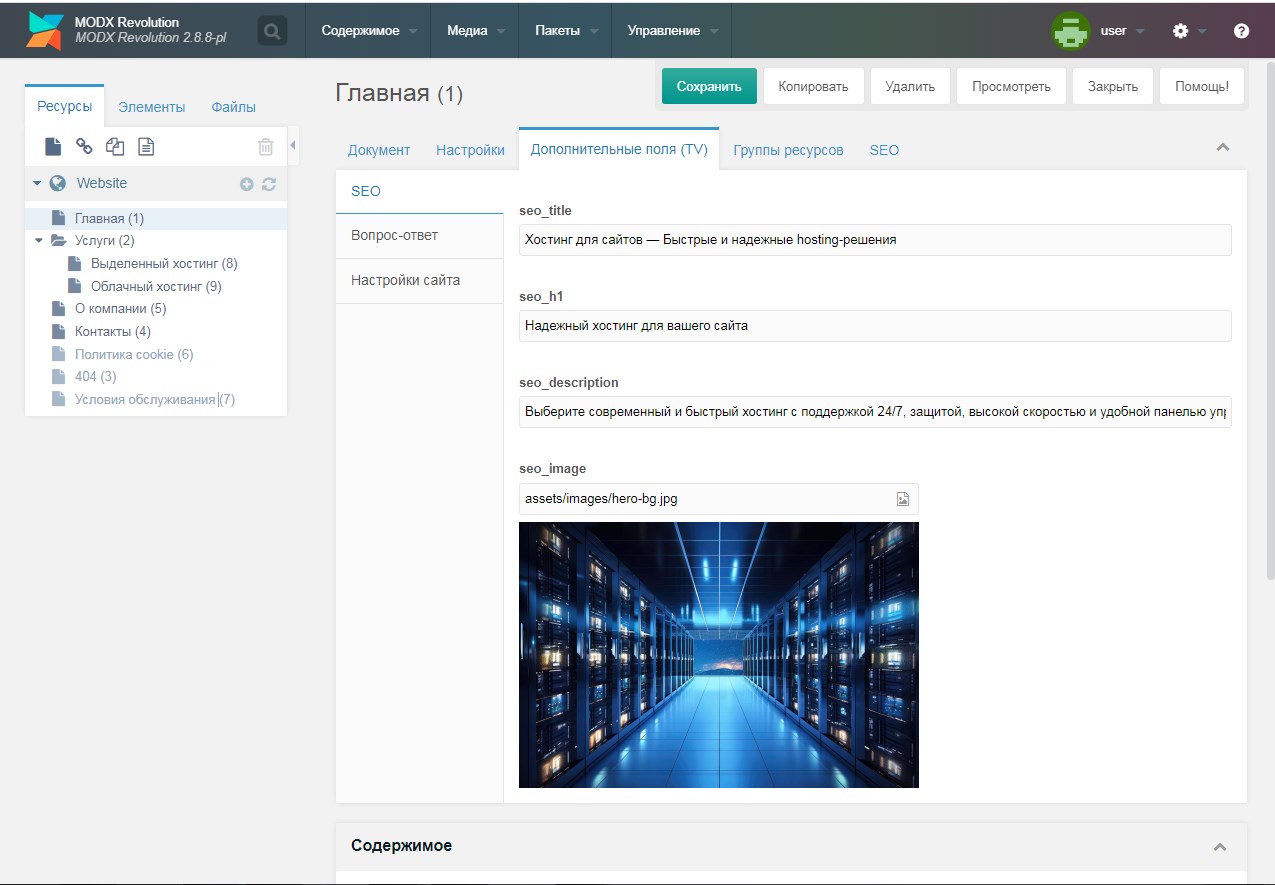Open the Пакеты menu
The image size is (1275, 885).
pos(565,31)
